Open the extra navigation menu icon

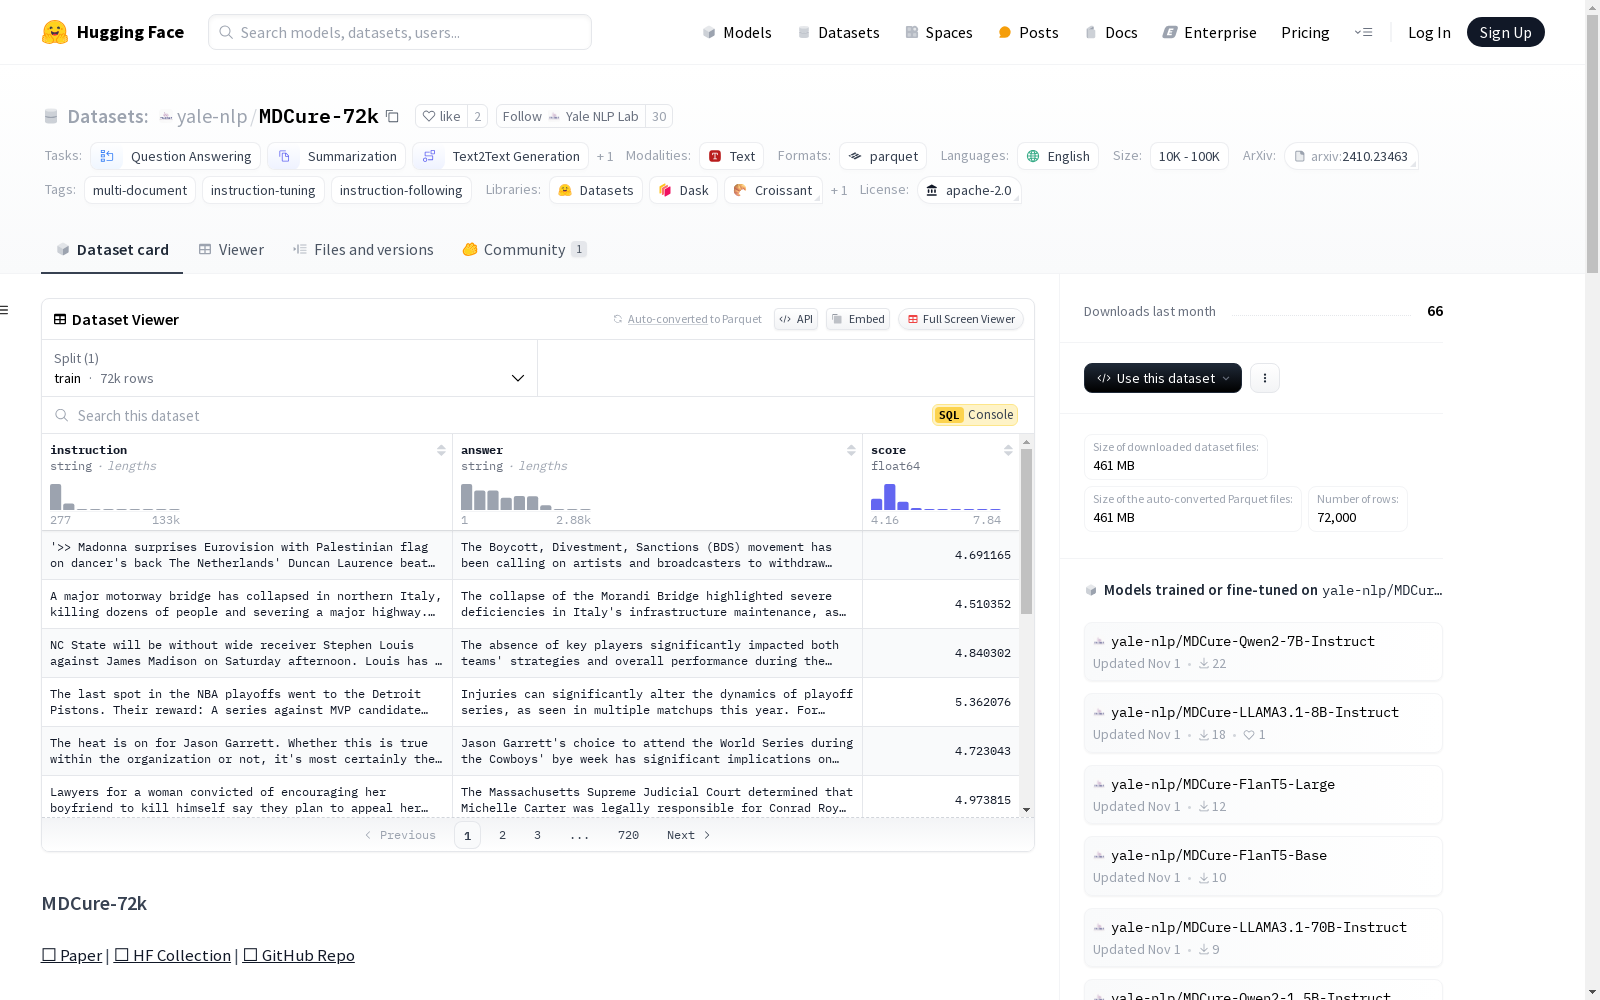[x=1363, y=32]
